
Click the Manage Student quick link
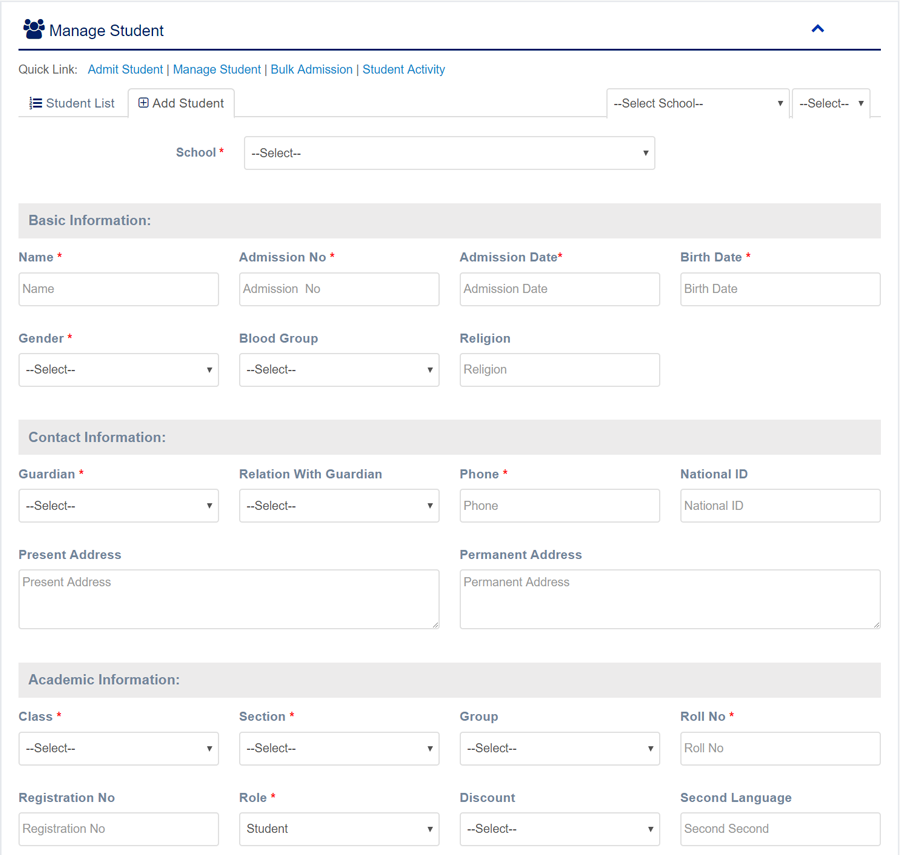click(x=217, y=70)
